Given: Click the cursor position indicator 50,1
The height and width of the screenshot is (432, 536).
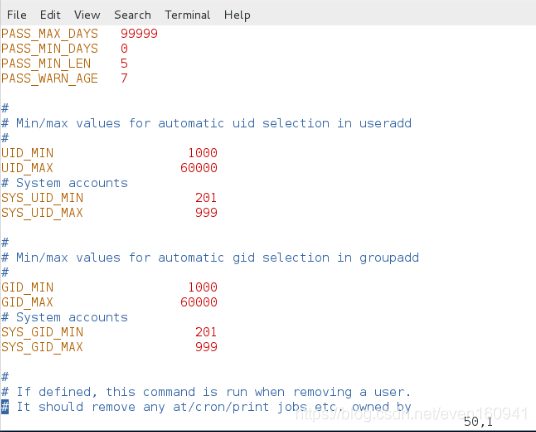Looking at the screenshot, I should [478, 422].
